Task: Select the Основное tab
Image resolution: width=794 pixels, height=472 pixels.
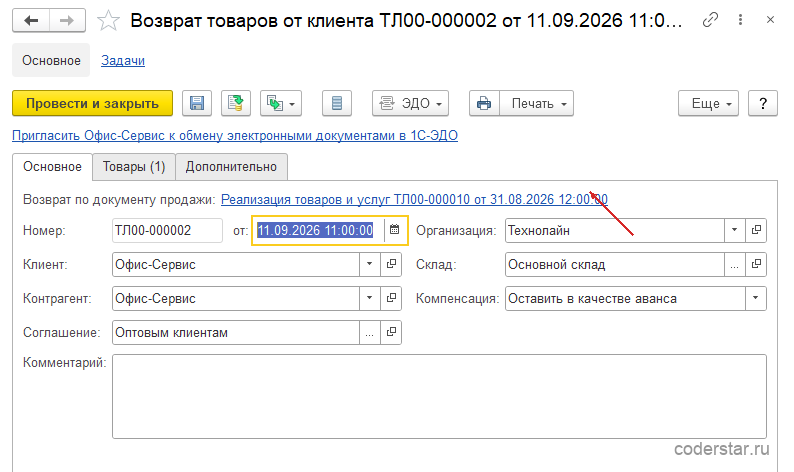Action: coord(52,167)
